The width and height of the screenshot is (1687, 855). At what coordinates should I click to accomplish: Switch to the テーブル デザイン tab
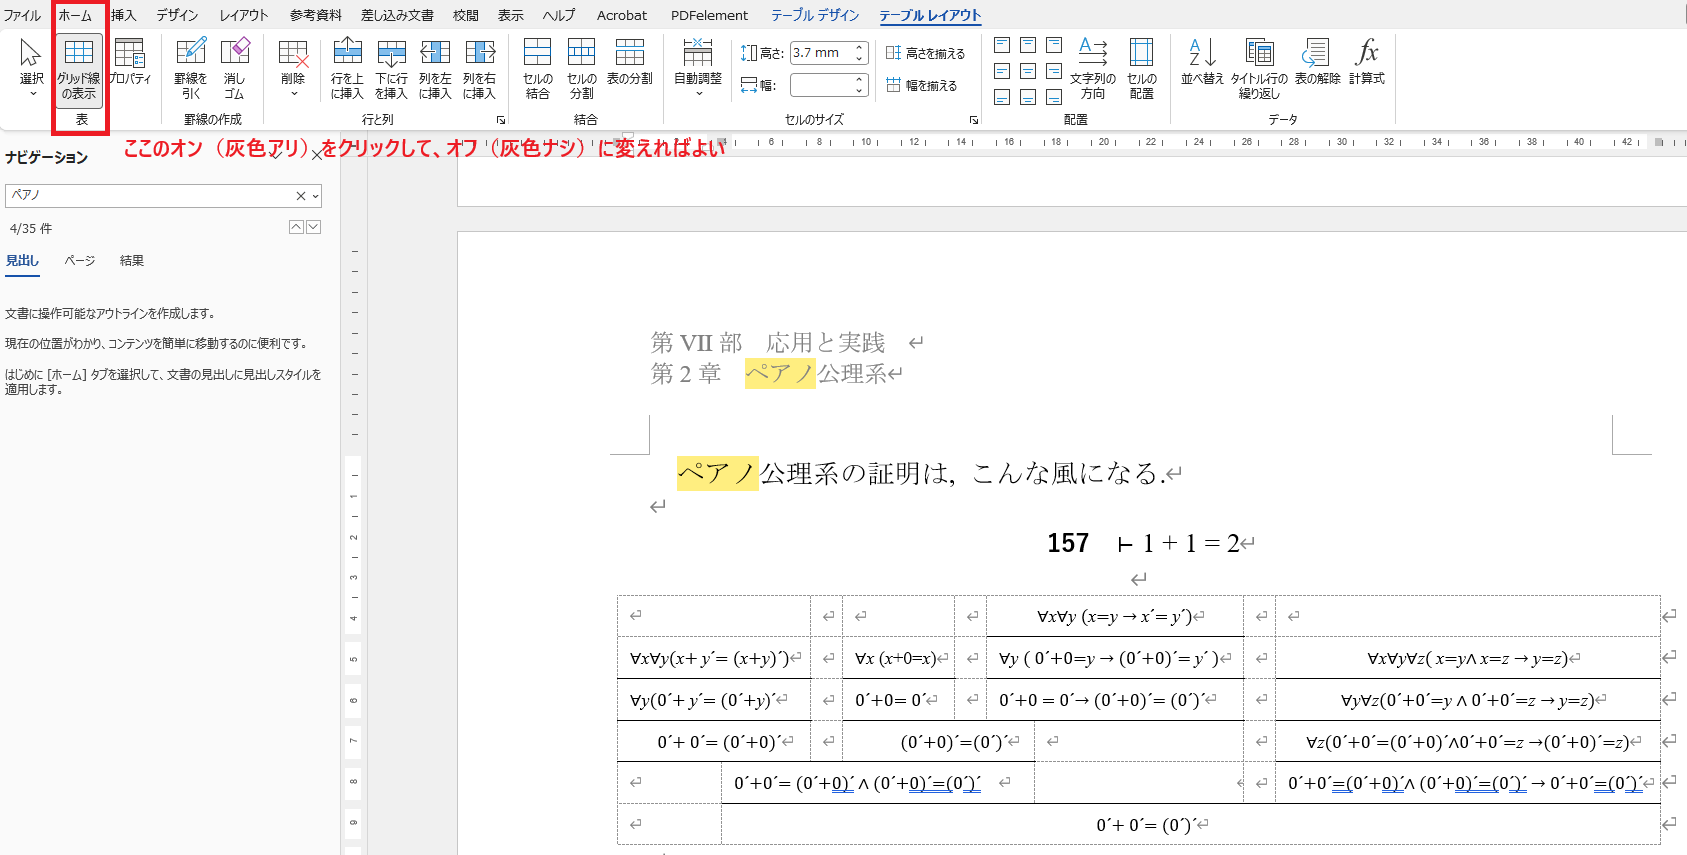pyautogui.click(x=815, y=15)
